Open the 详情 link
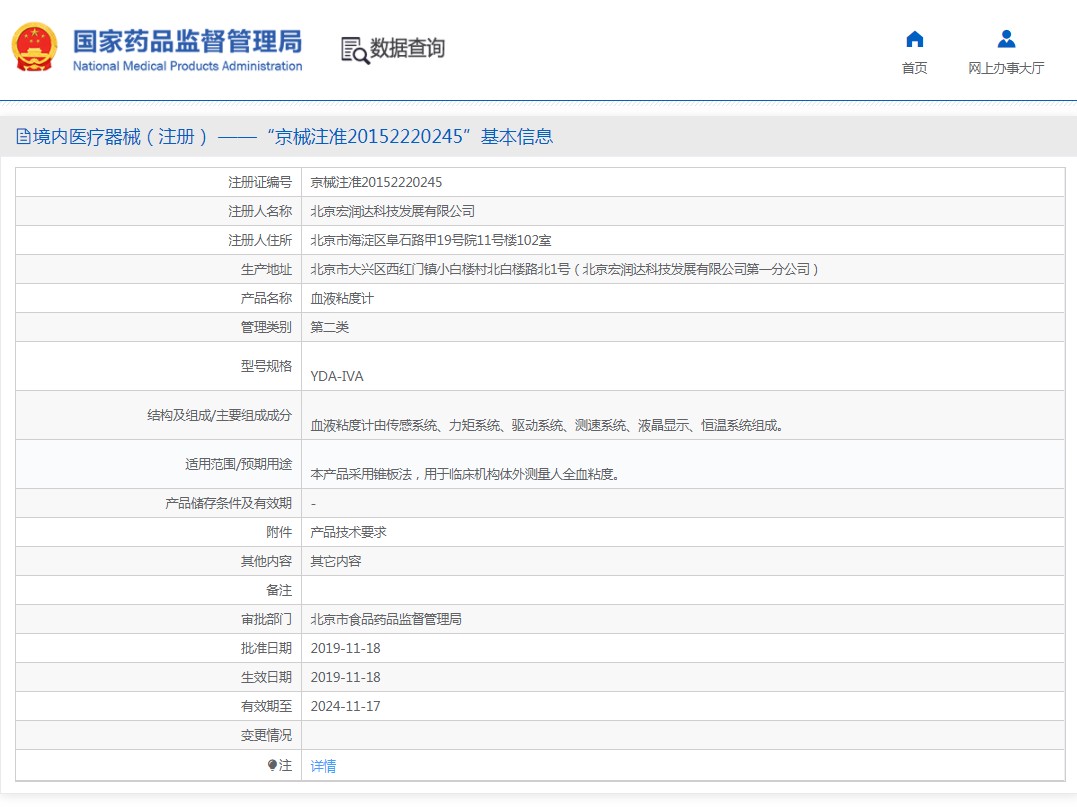The height and width of the screenshot is (809, 1077). [x=323, y=766]
